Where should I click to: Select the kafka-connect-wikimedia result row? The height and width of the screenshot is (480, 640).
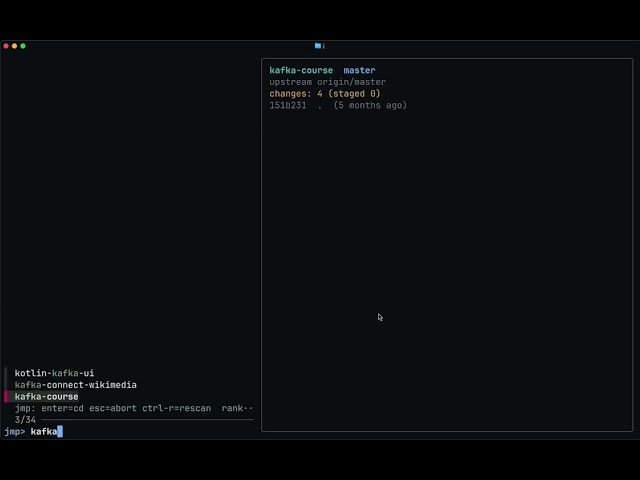[76, 385]
